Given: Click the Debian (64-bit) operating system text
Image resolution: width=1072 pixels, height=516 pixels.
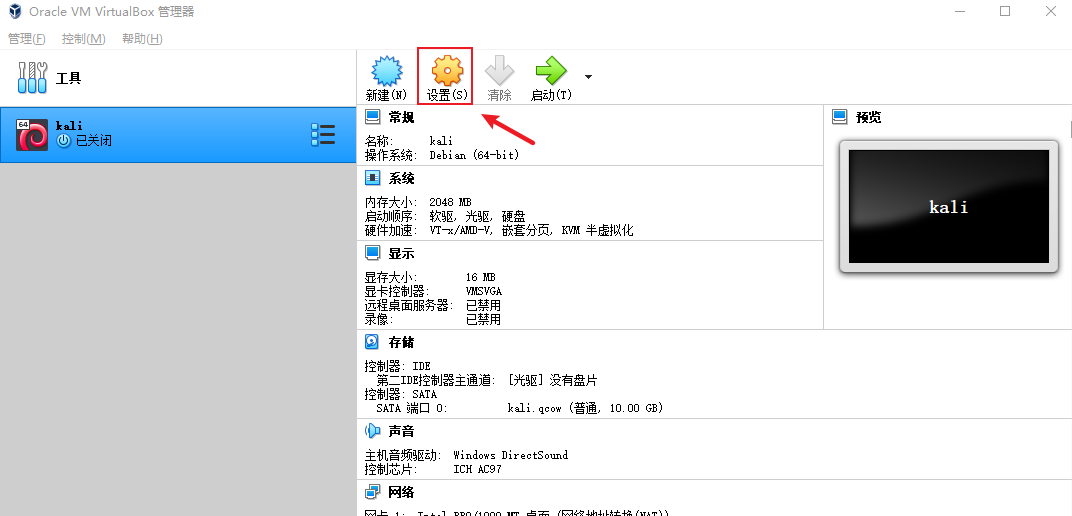Looking at the screenshot, I should (474, 155).
